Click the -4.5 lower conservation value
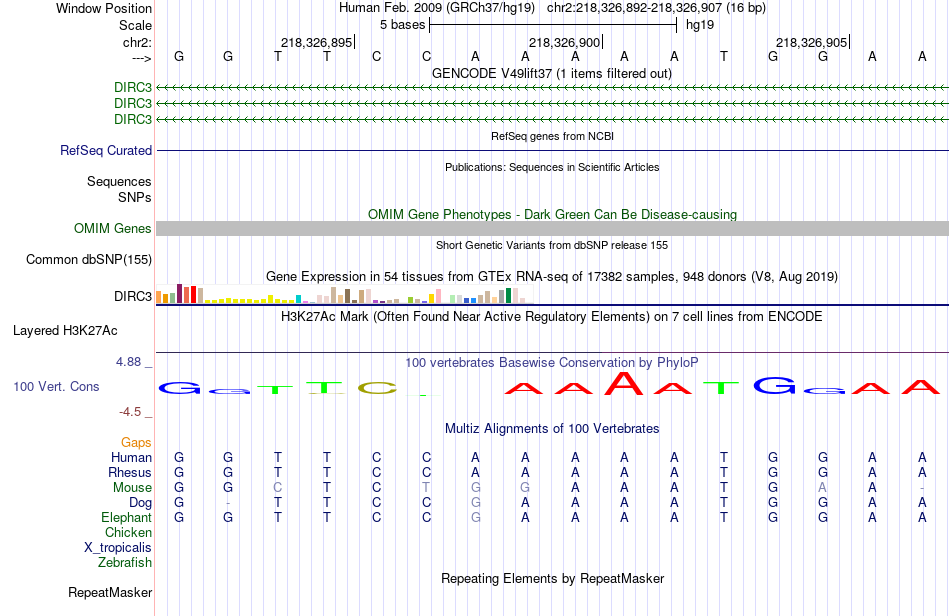The height and width of the screenshot is (616, 950). [130, 412]
